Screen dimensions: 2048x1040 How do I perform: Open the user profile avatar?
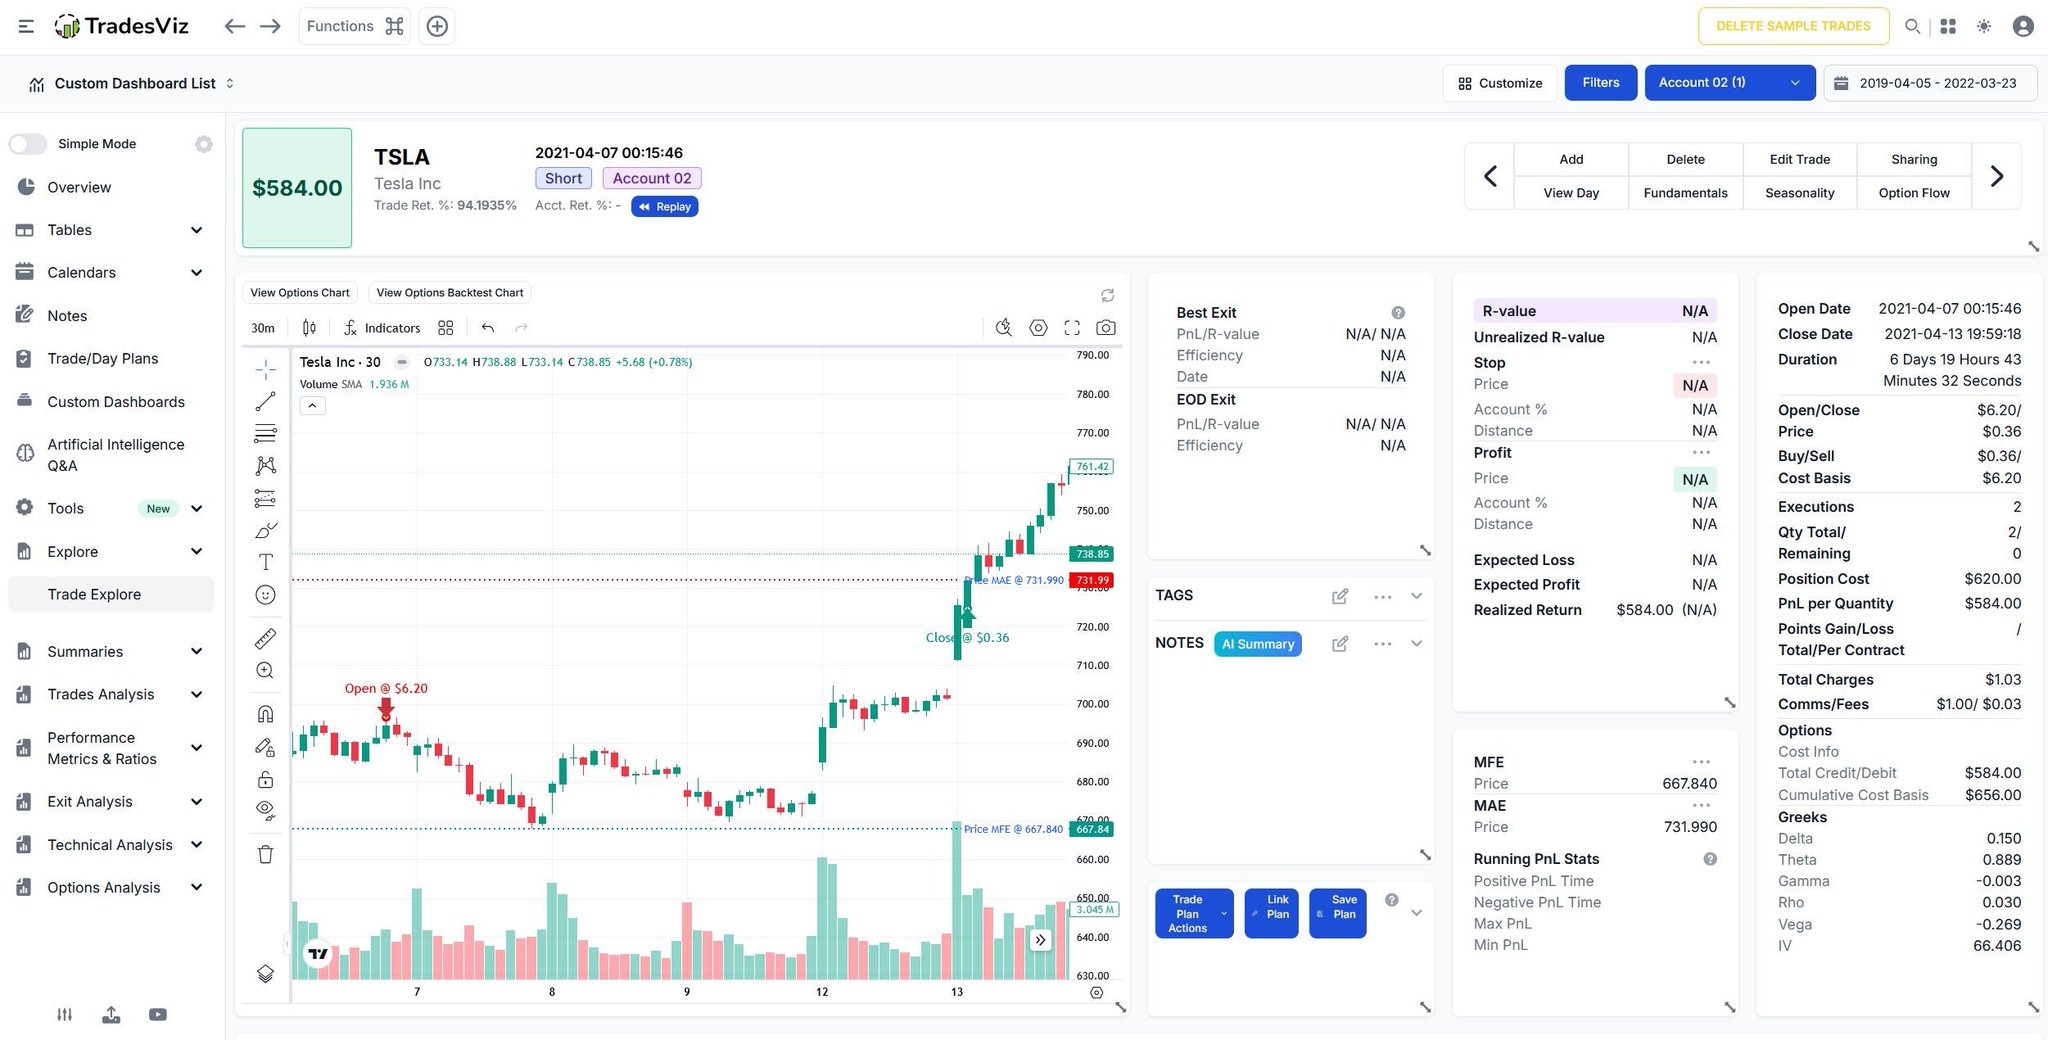[2023, 26]
